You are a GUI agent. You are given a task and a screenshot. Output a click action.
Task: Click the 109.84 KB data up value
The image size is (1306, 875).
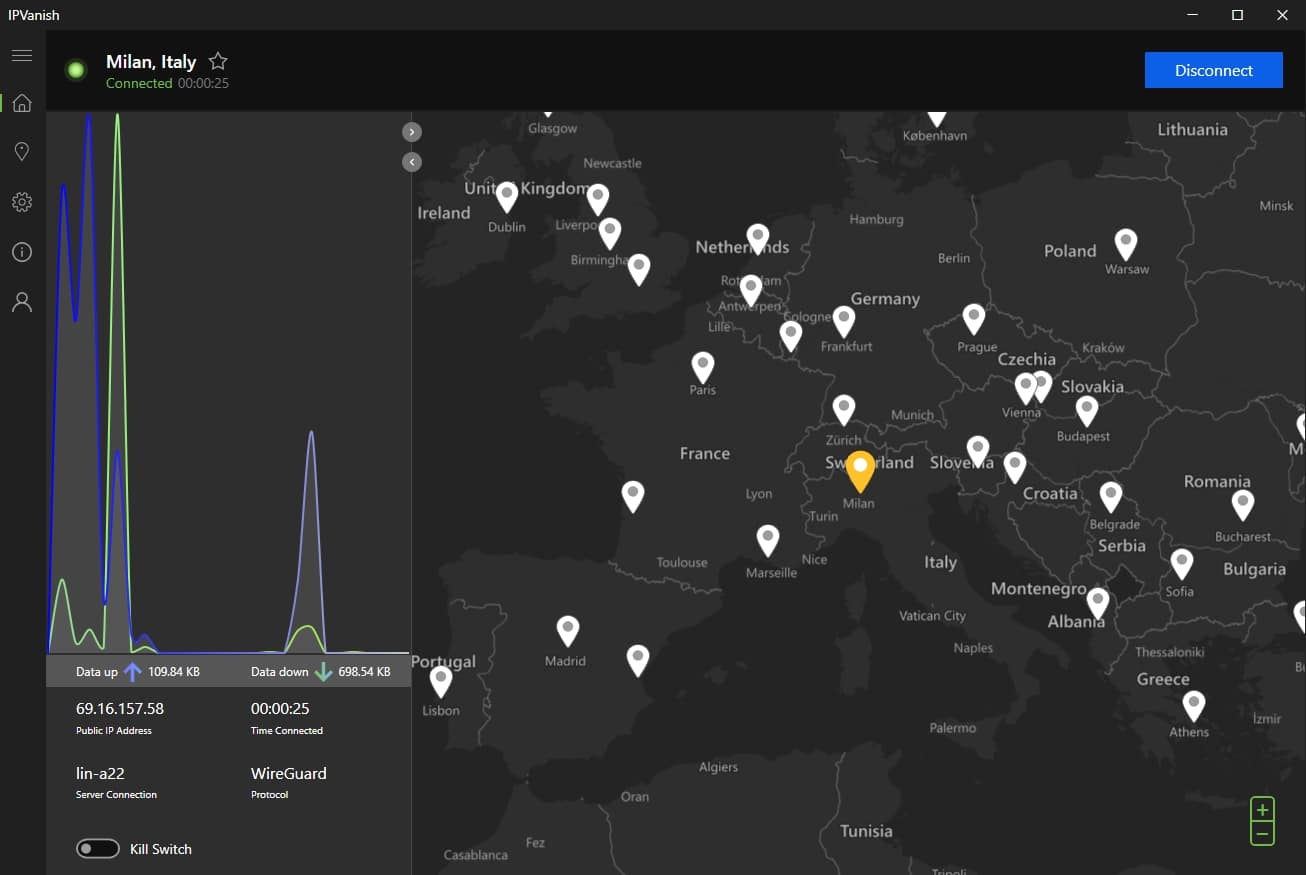[x=174, y=672]
